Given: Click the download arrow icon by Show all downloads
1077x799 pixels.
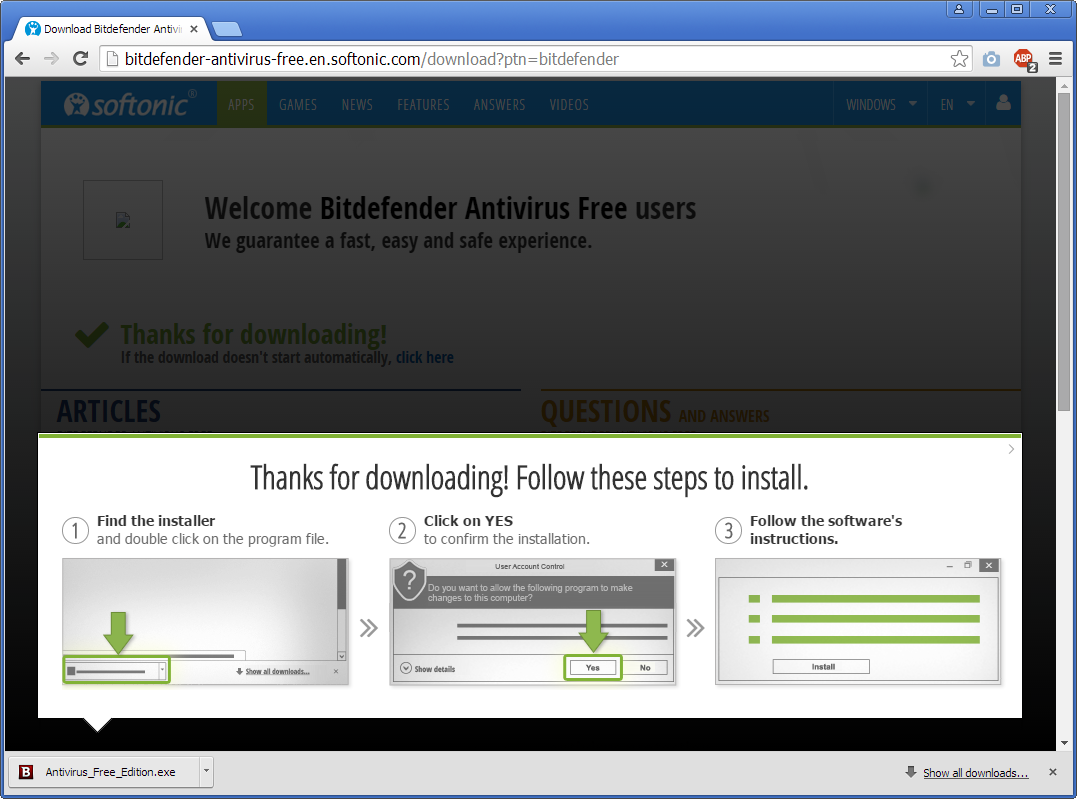Looking at the screenshot, I should (911, 772).
